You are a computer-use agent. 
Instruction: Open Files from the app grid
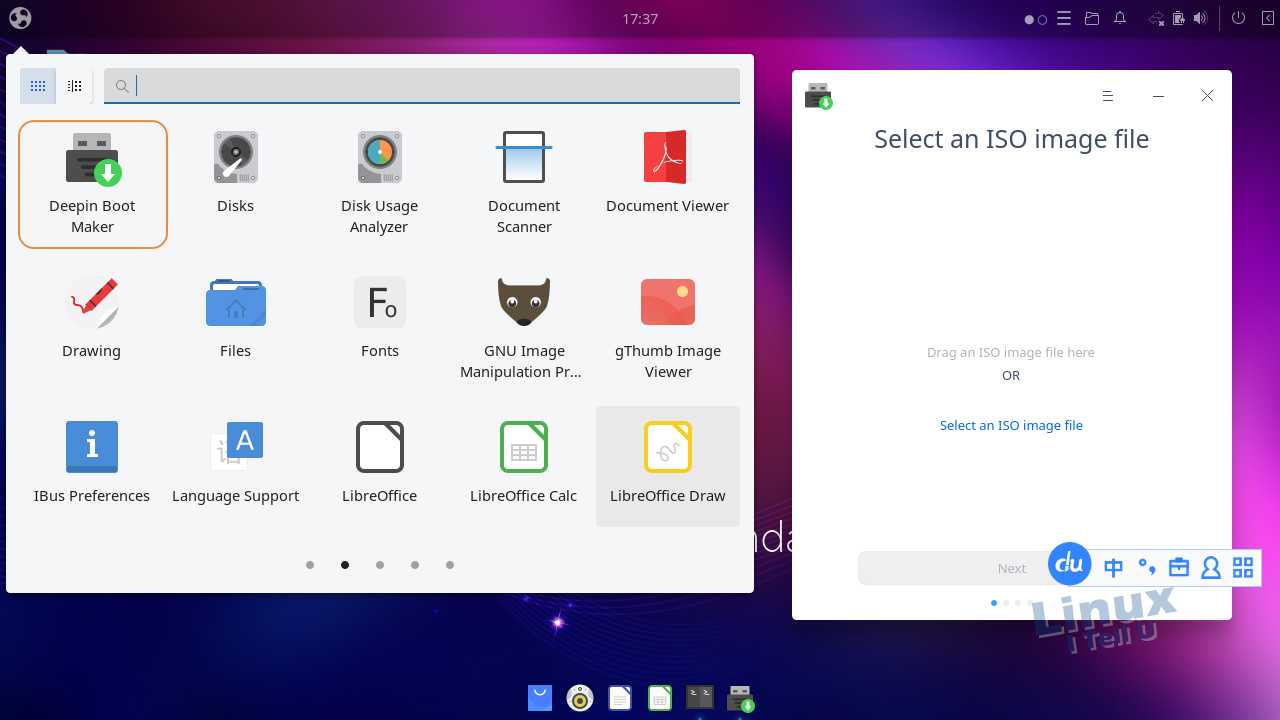[x=235, y=320]
